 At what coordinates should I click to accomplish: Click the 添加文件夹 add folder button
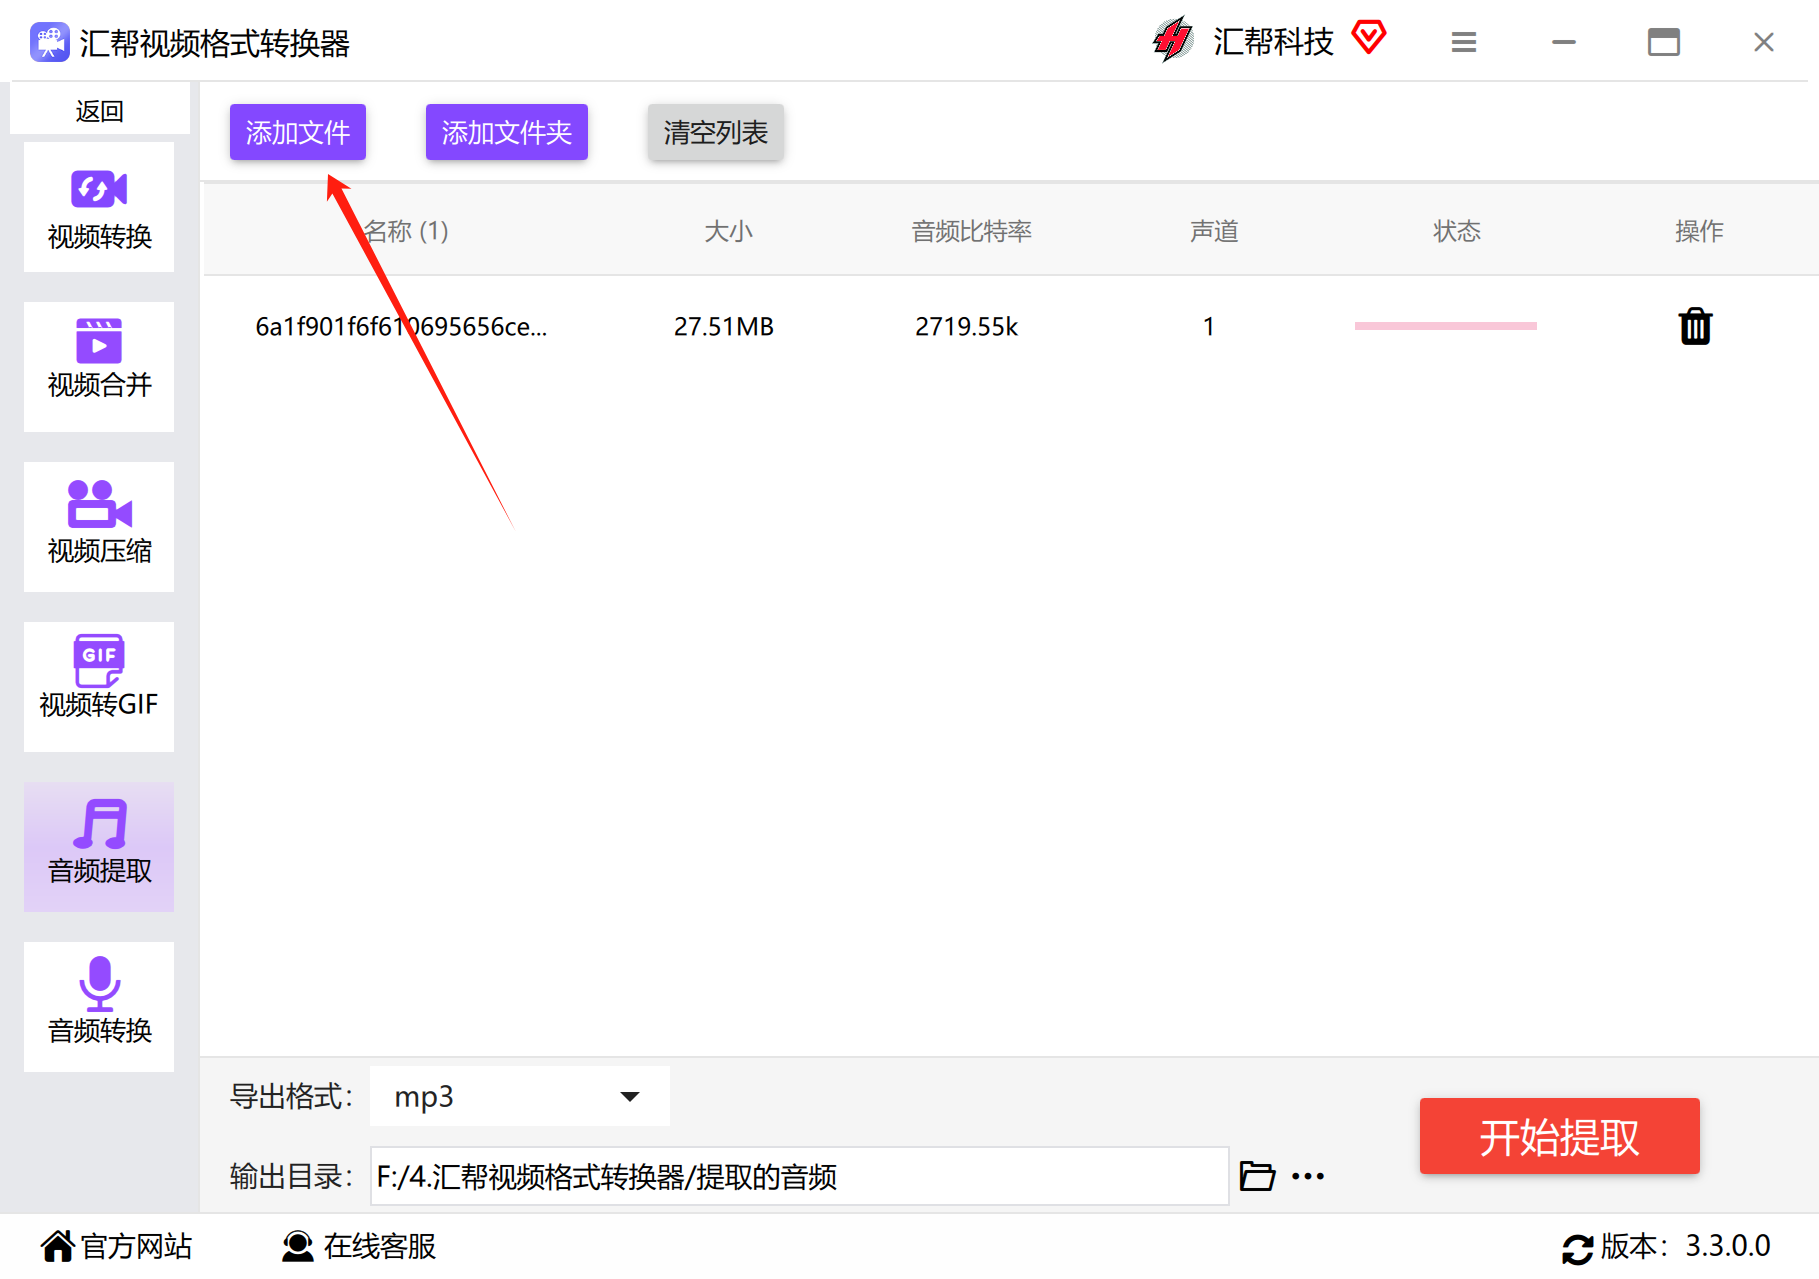point(507,132)
